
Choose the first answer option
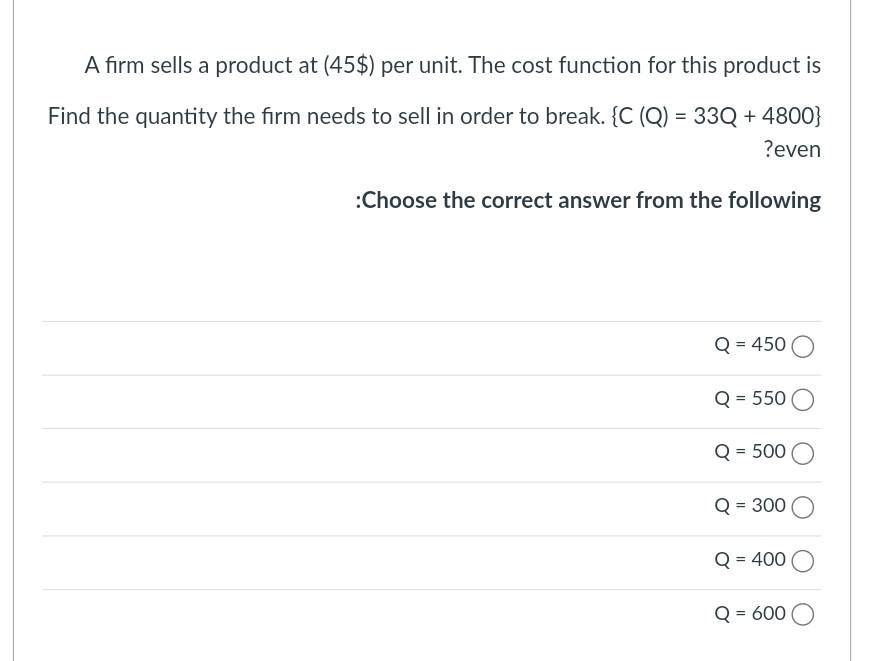[x=802, y=346]
